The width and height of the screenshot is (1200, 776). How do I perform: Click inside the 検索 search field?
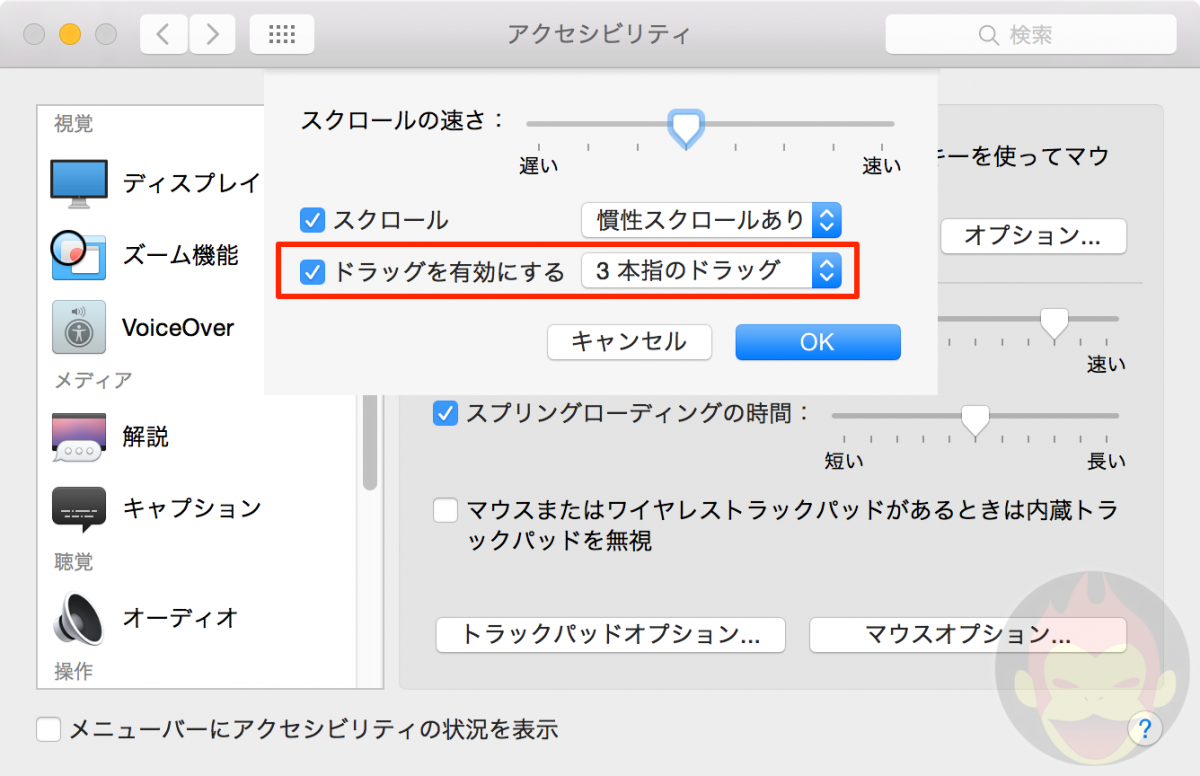click(1030, 33)
